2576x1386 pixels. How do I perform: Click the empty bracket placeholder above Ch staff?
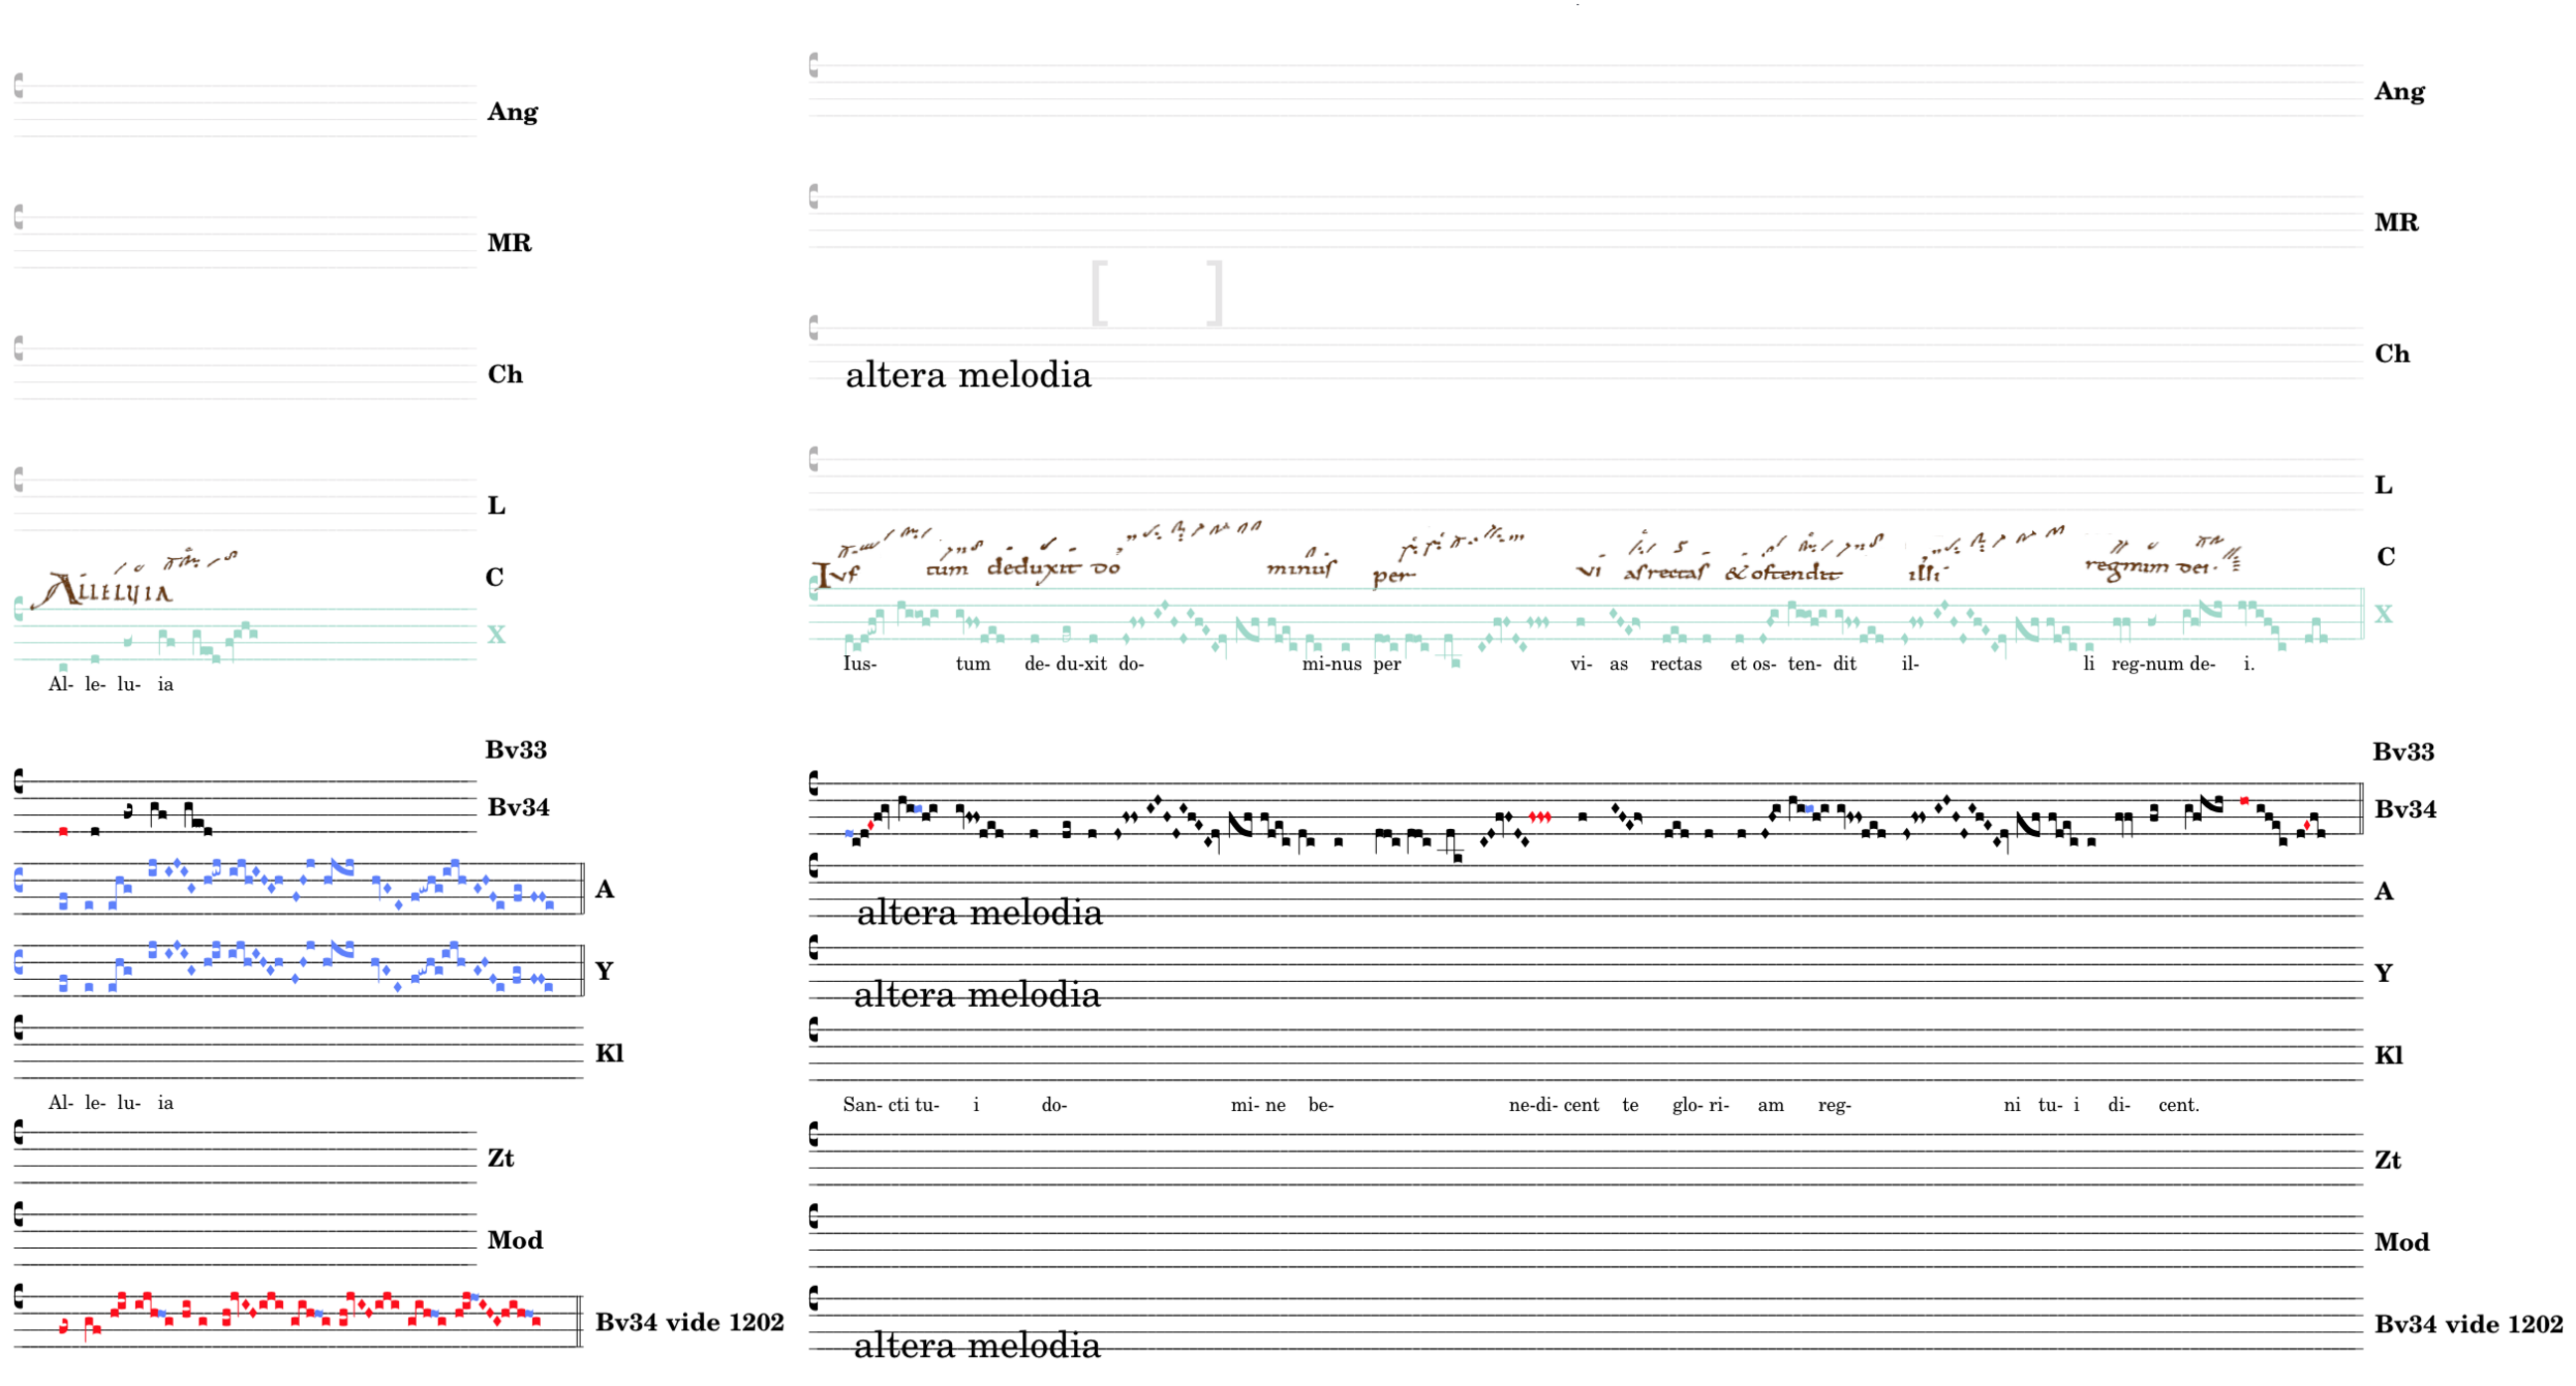click(x=1157, y=293)
